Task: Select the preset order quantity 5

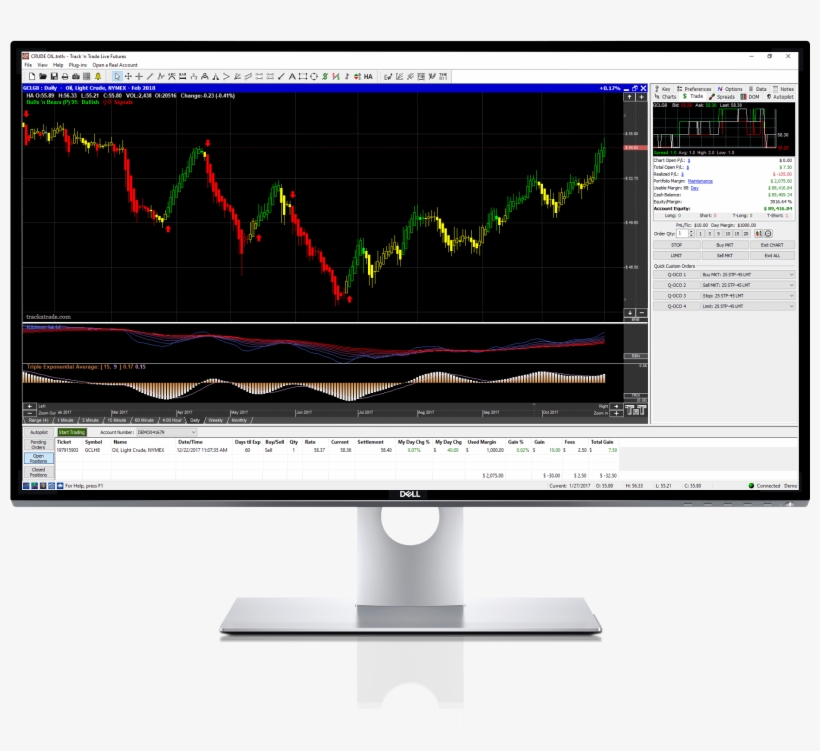Action: point(718,233)
